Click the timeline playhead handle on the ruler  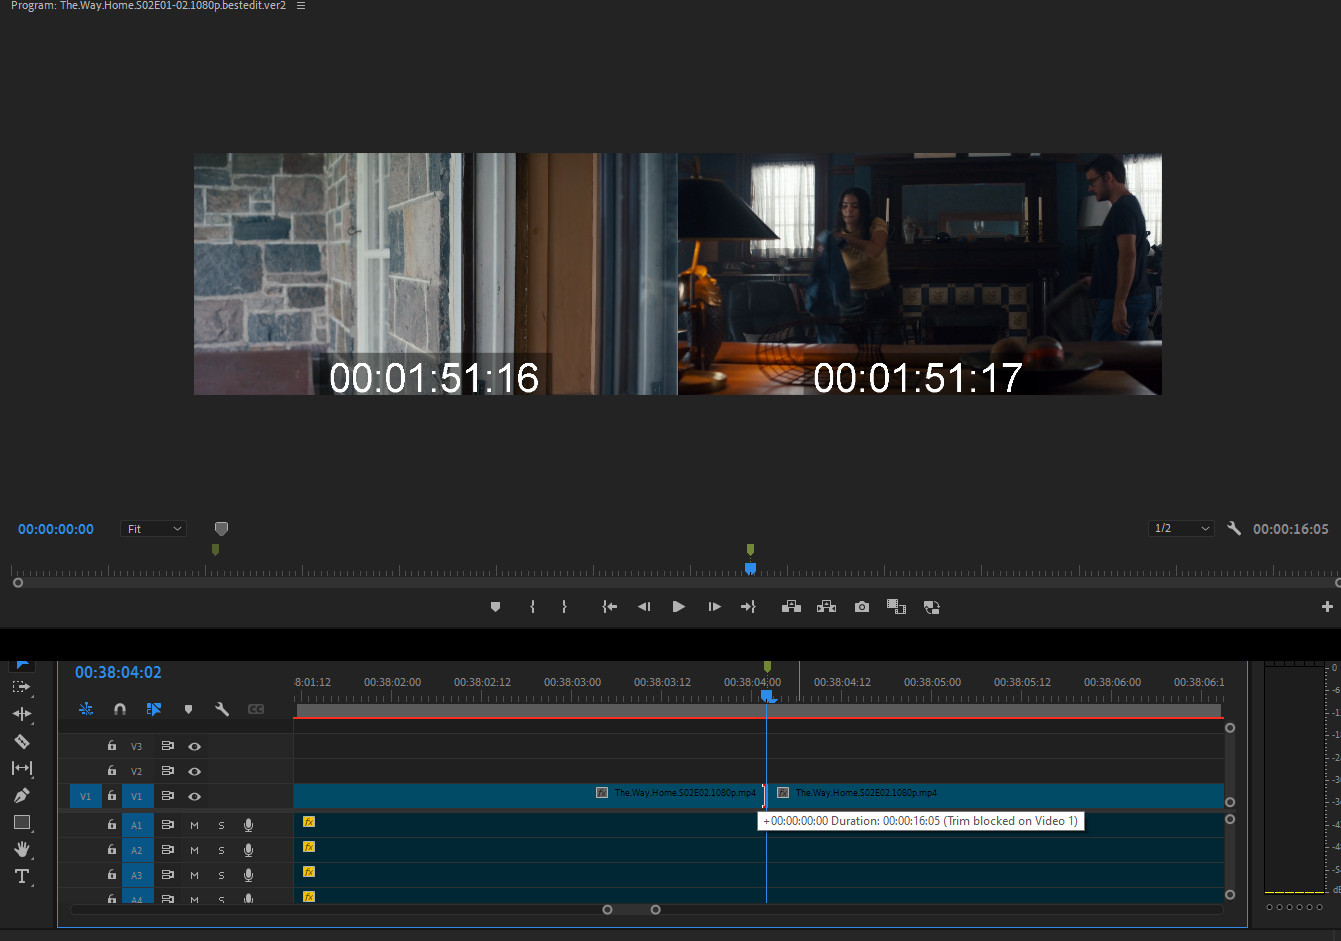pos(767,695)
